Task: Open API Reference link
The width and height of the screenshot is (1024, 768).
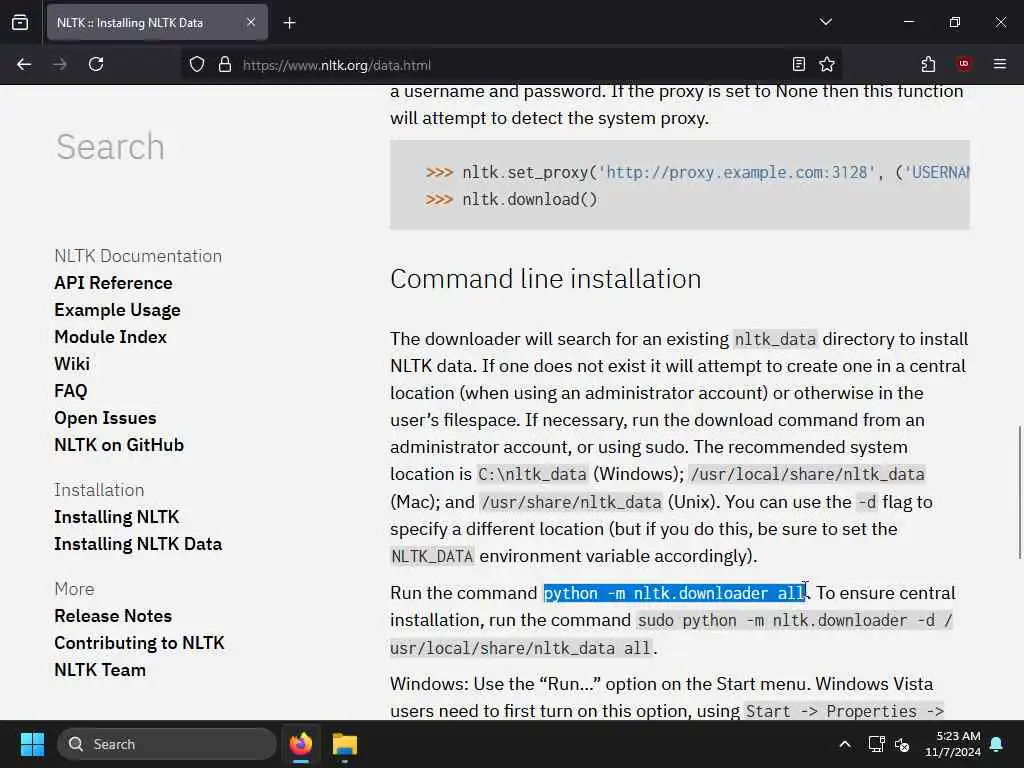Action: click(x=114, y=283)
